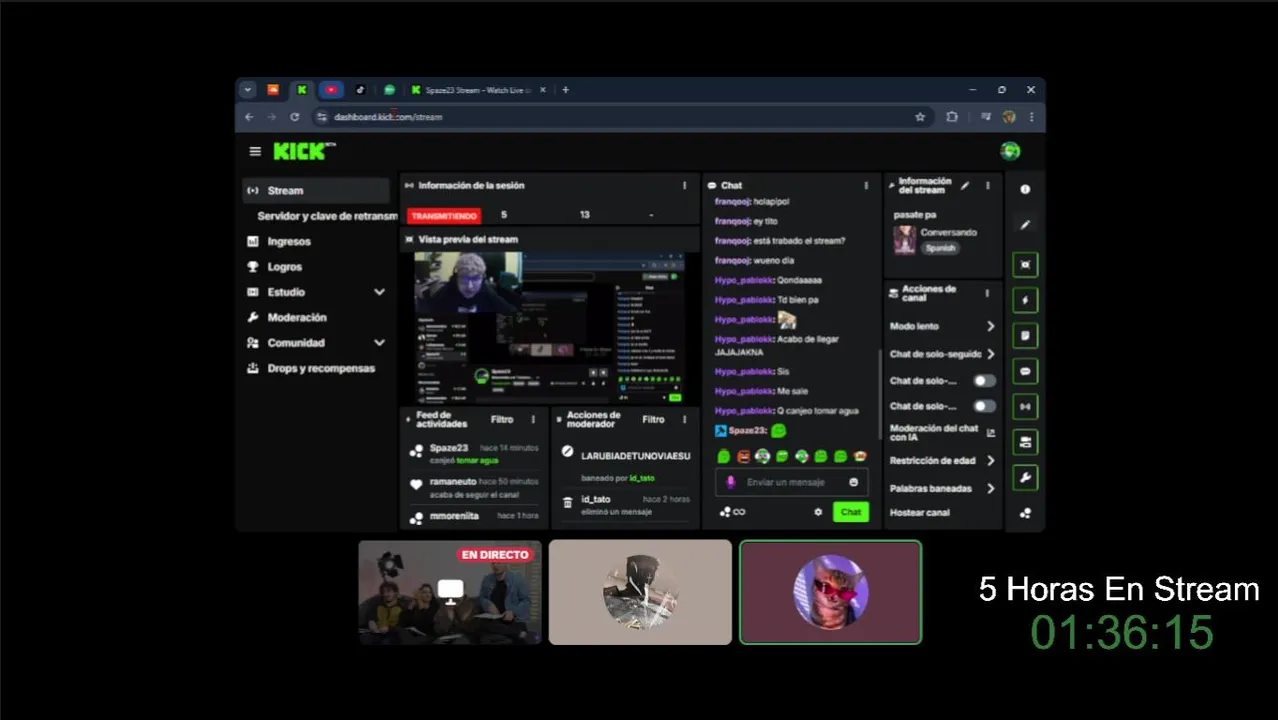Open Filtro in Acciones de moderador

click(653, 419)
